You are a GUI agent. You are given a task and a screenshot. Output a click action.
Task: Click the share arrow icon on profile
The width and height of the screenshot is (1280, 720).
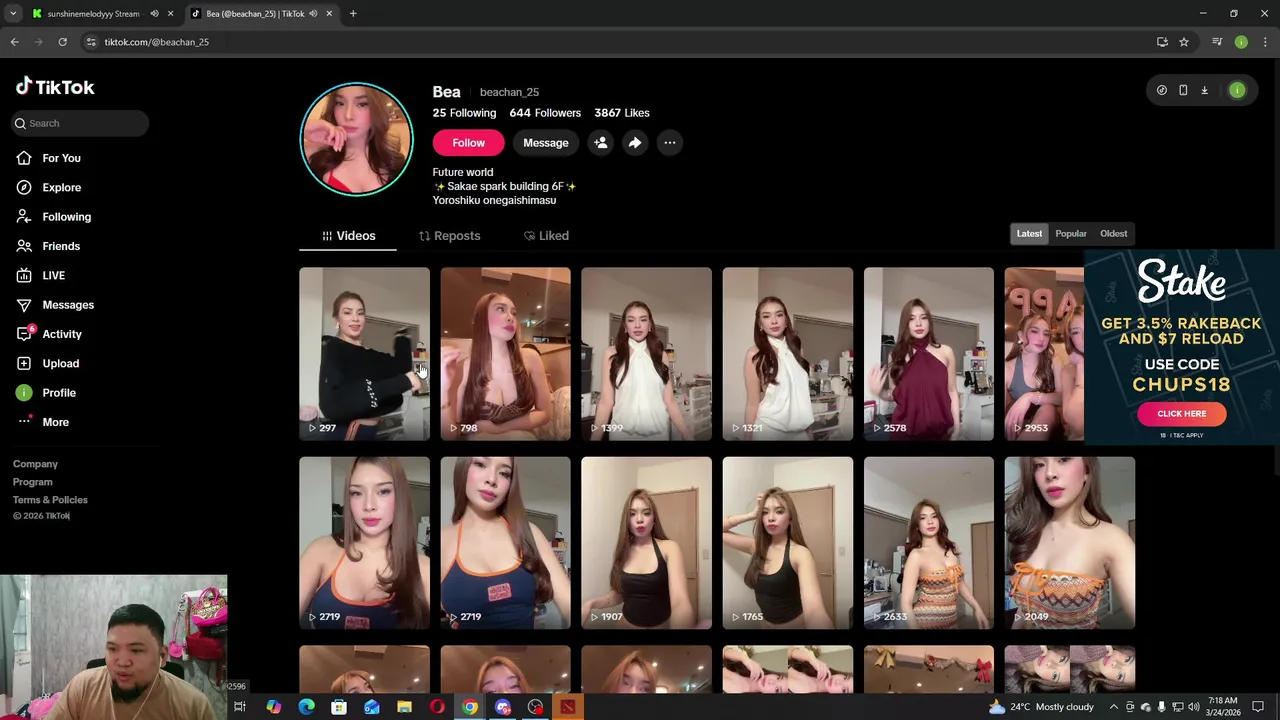(635, 143)
